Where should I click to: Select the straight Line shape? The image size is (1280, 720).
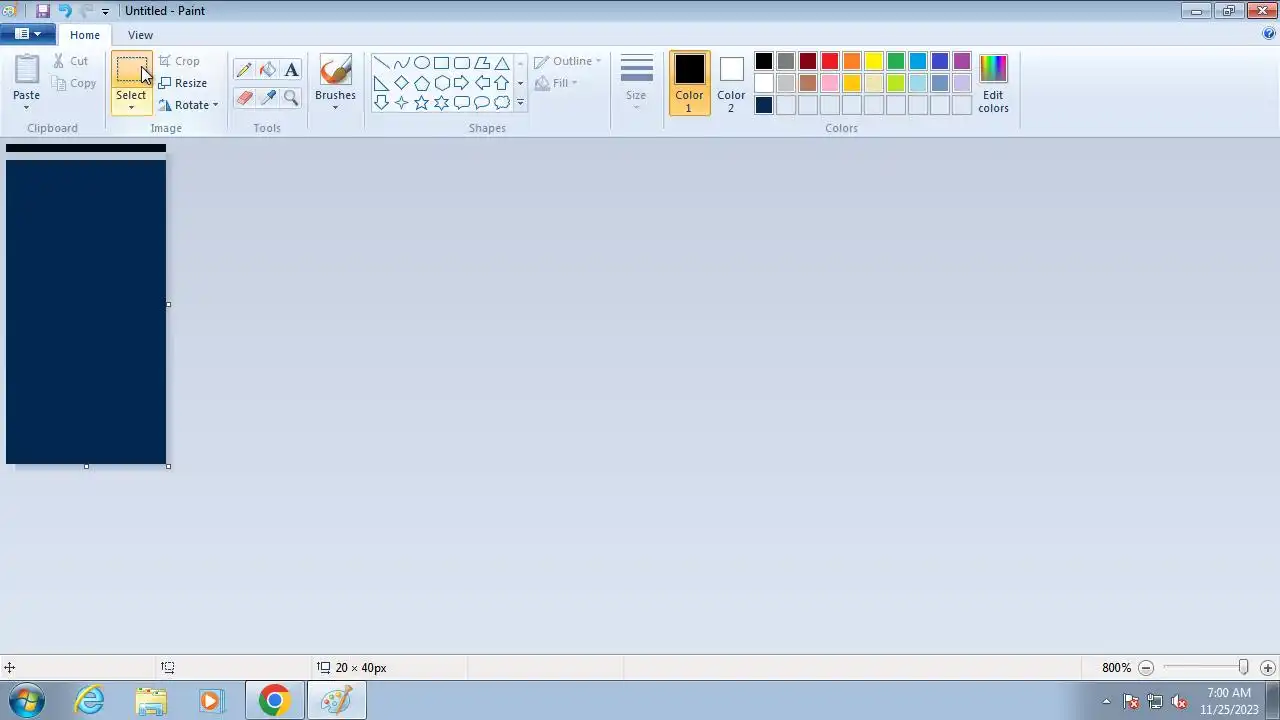click(x=381, y=63)
